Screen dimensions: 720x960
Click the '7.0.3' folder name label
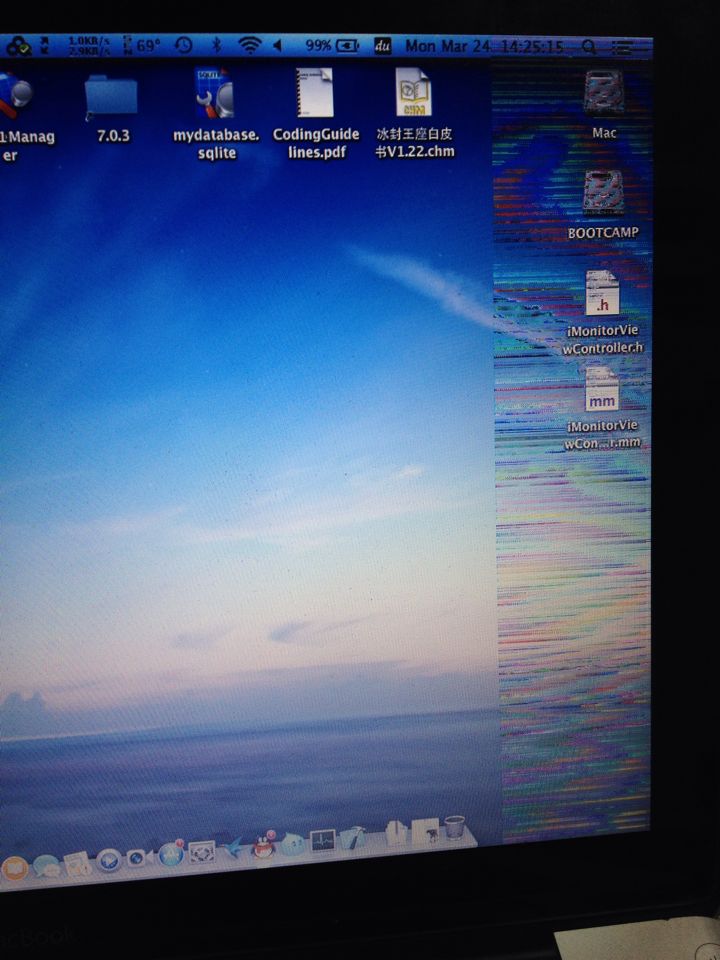pyautogui.click(x=113, y=136)
